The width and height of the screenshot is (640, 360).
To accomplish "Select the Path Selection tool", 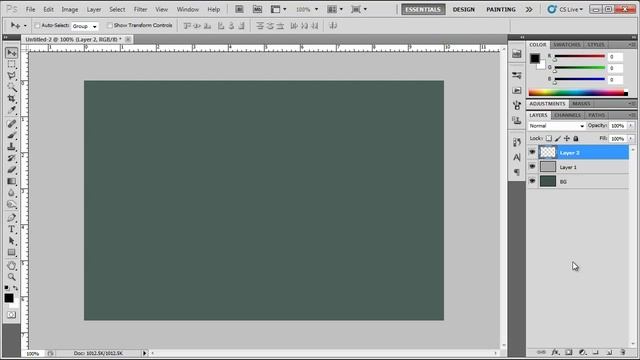I will pyautogui.click(x=11, y=241).
